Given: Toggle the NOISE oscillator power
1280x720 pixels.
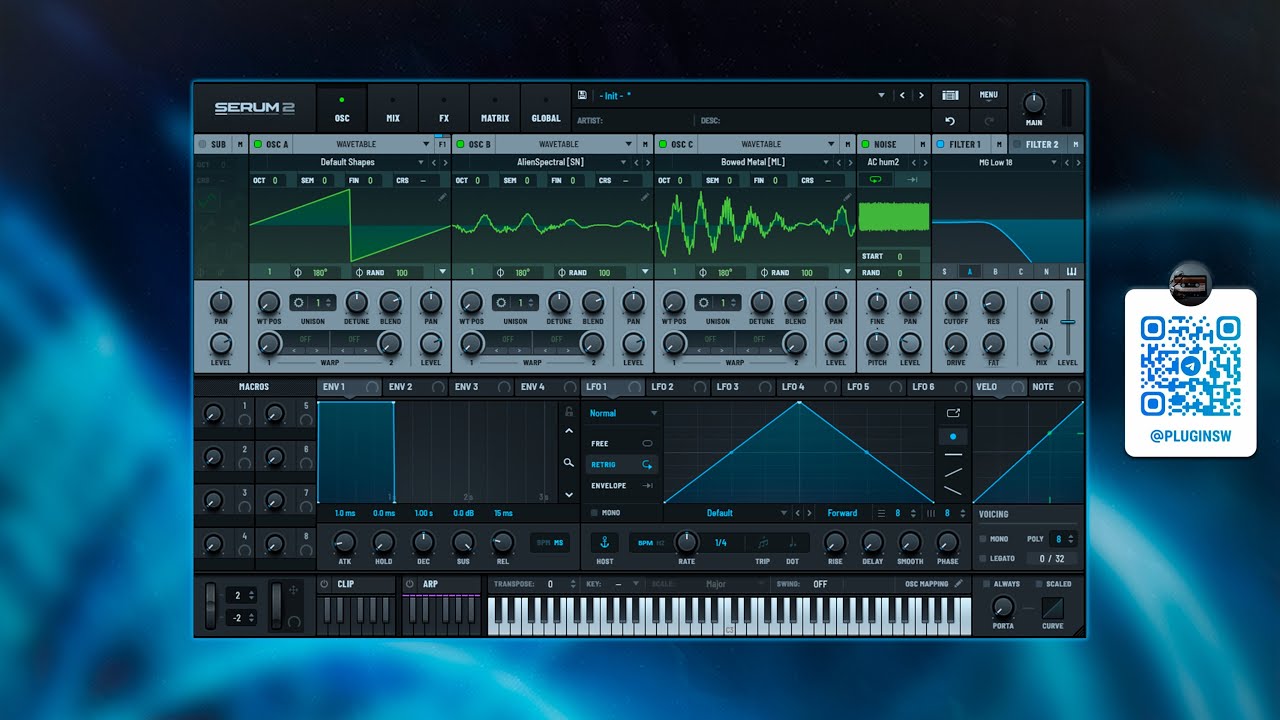Looking at the screenshot, I should [x=865, y=144].
